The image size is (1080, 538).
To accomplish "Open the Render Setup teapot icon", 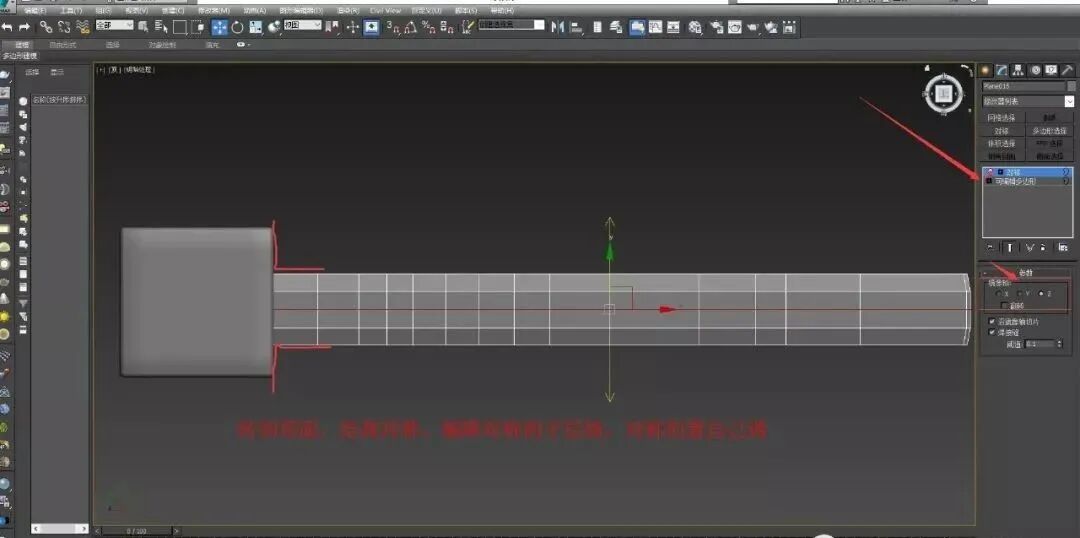I will 717,27.
